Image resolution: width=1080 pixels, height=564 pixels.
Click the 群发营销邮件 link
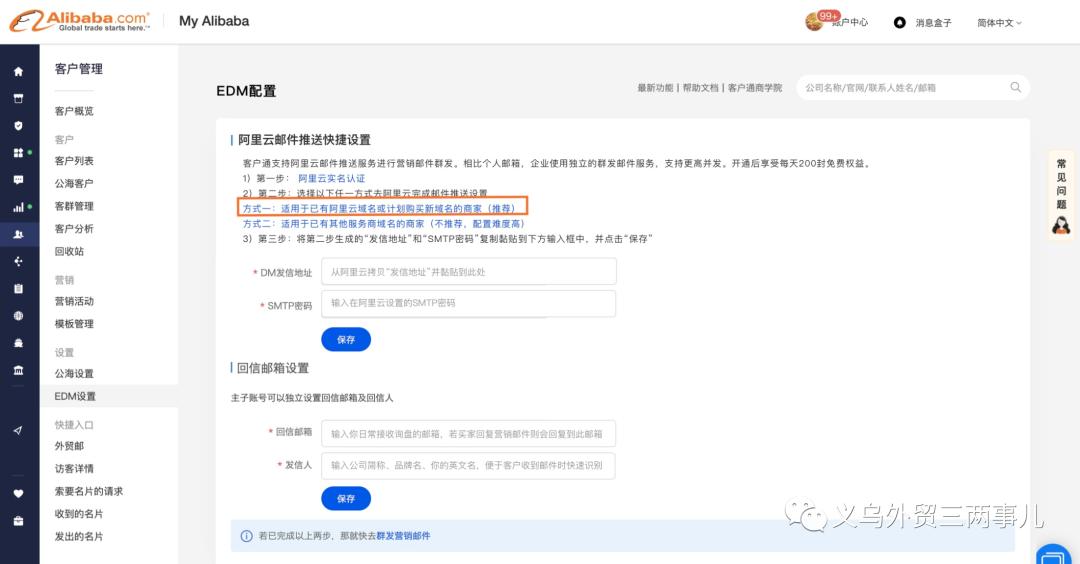403,536
